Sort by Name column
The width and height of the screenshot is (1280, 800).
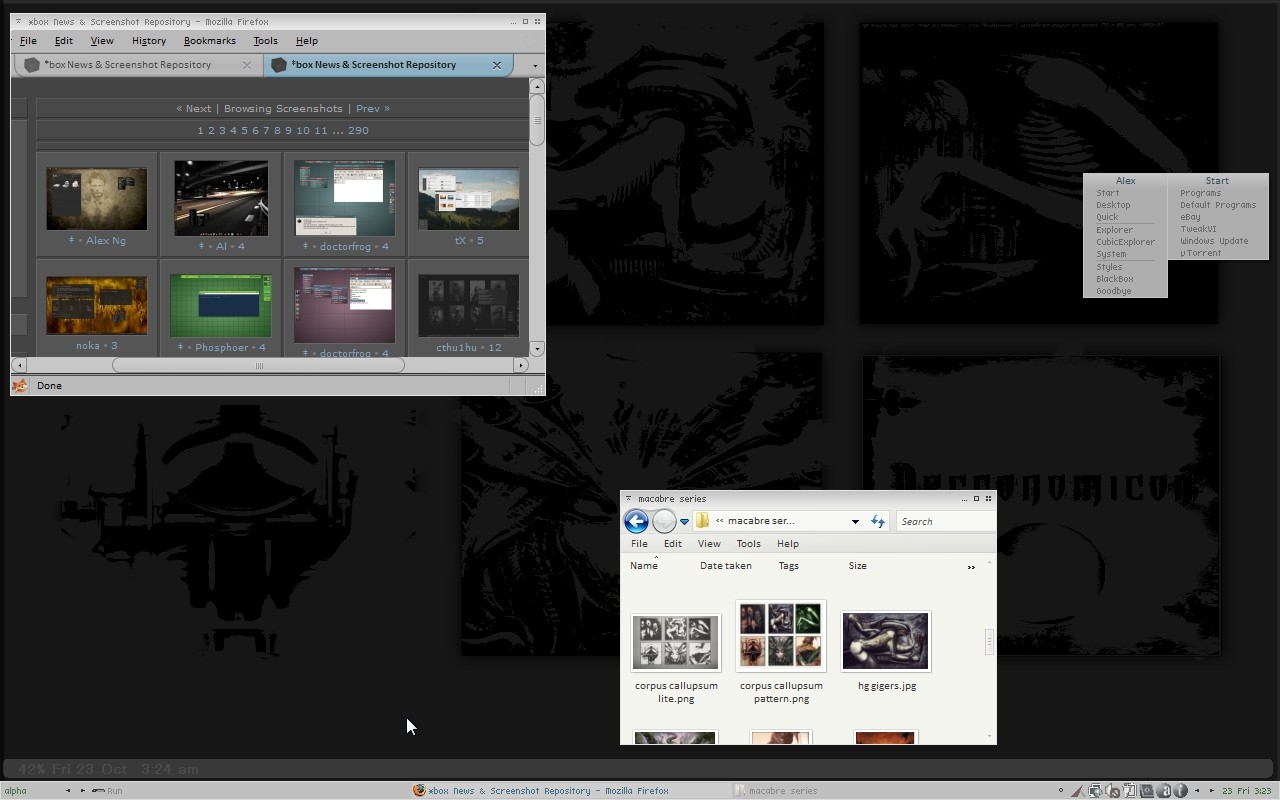pyautogui.click(x=644, y=566)
